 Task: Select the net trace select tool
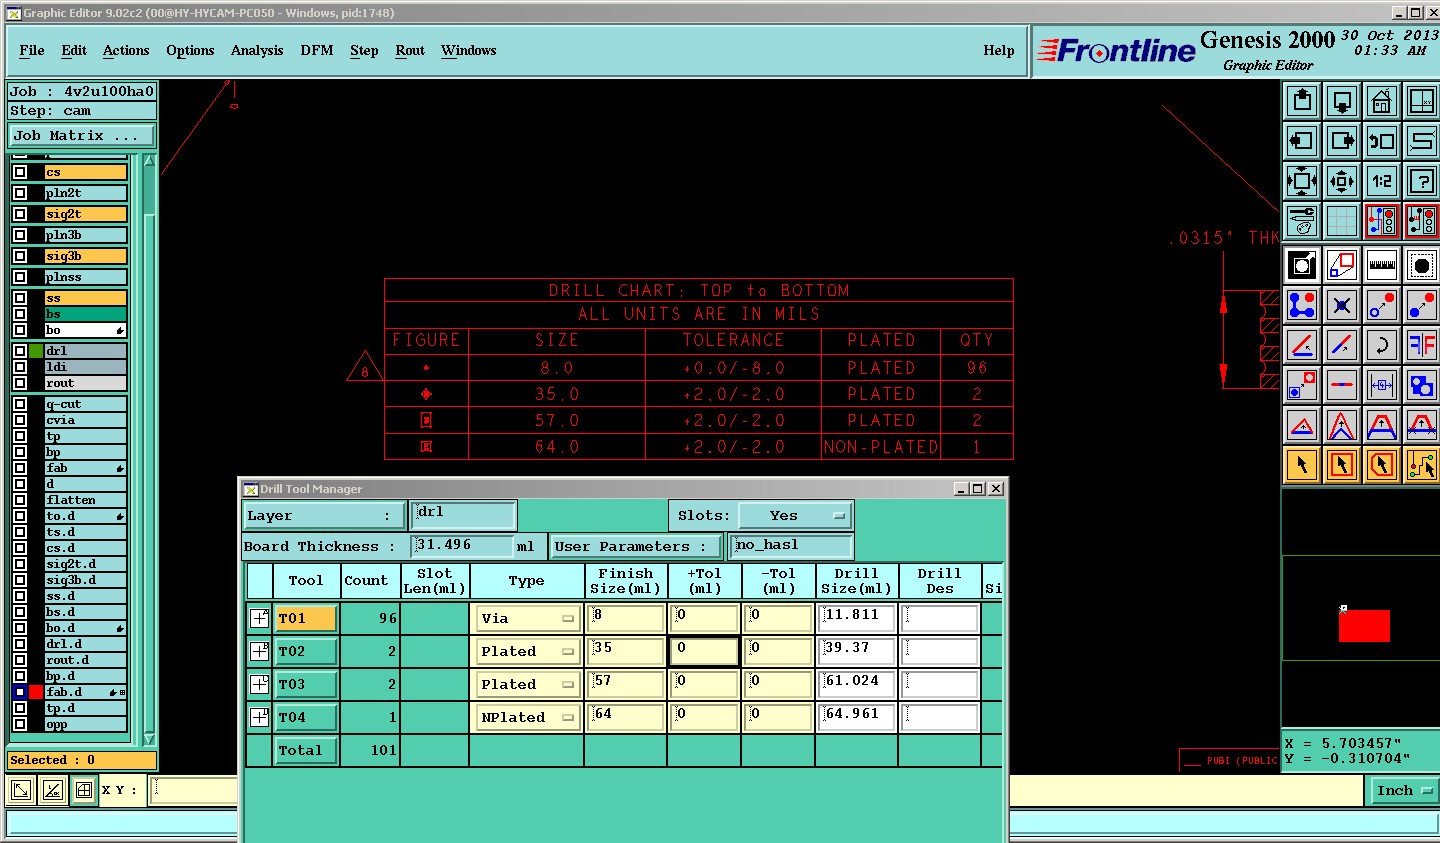click(x=1421, y=465)
